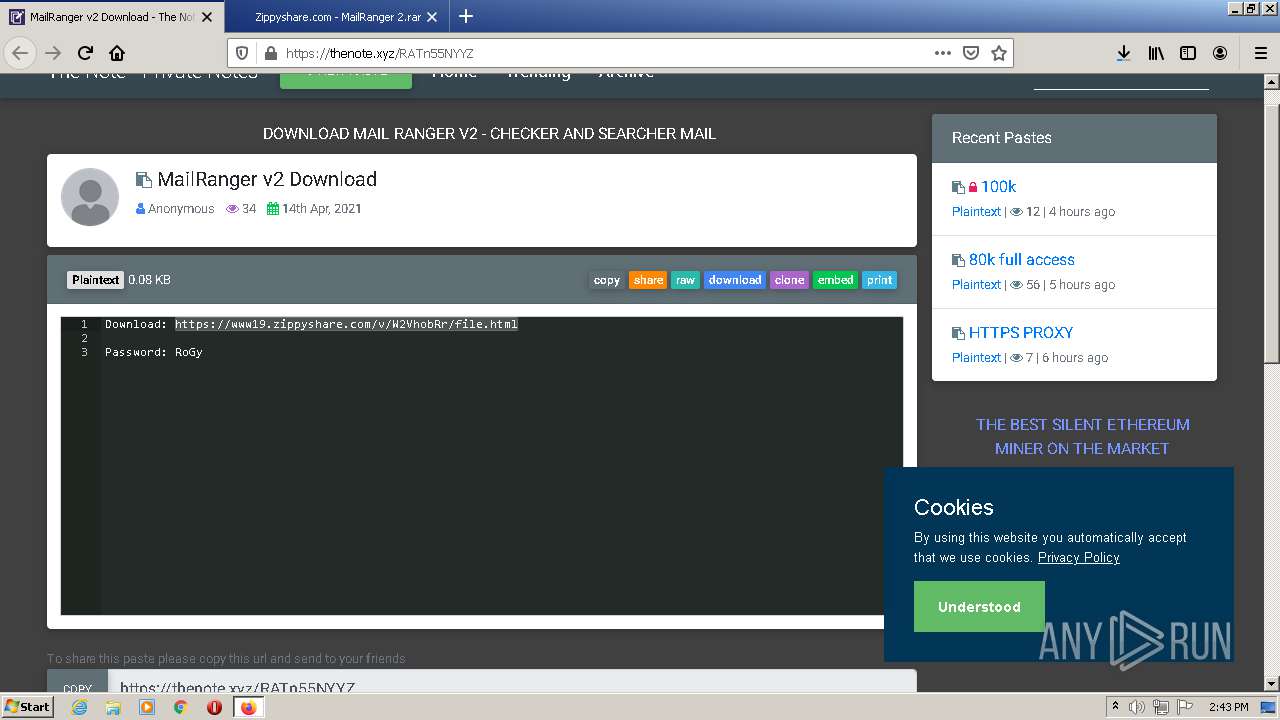
Task: Show tracking protection shield info
Action: (241, 53)
